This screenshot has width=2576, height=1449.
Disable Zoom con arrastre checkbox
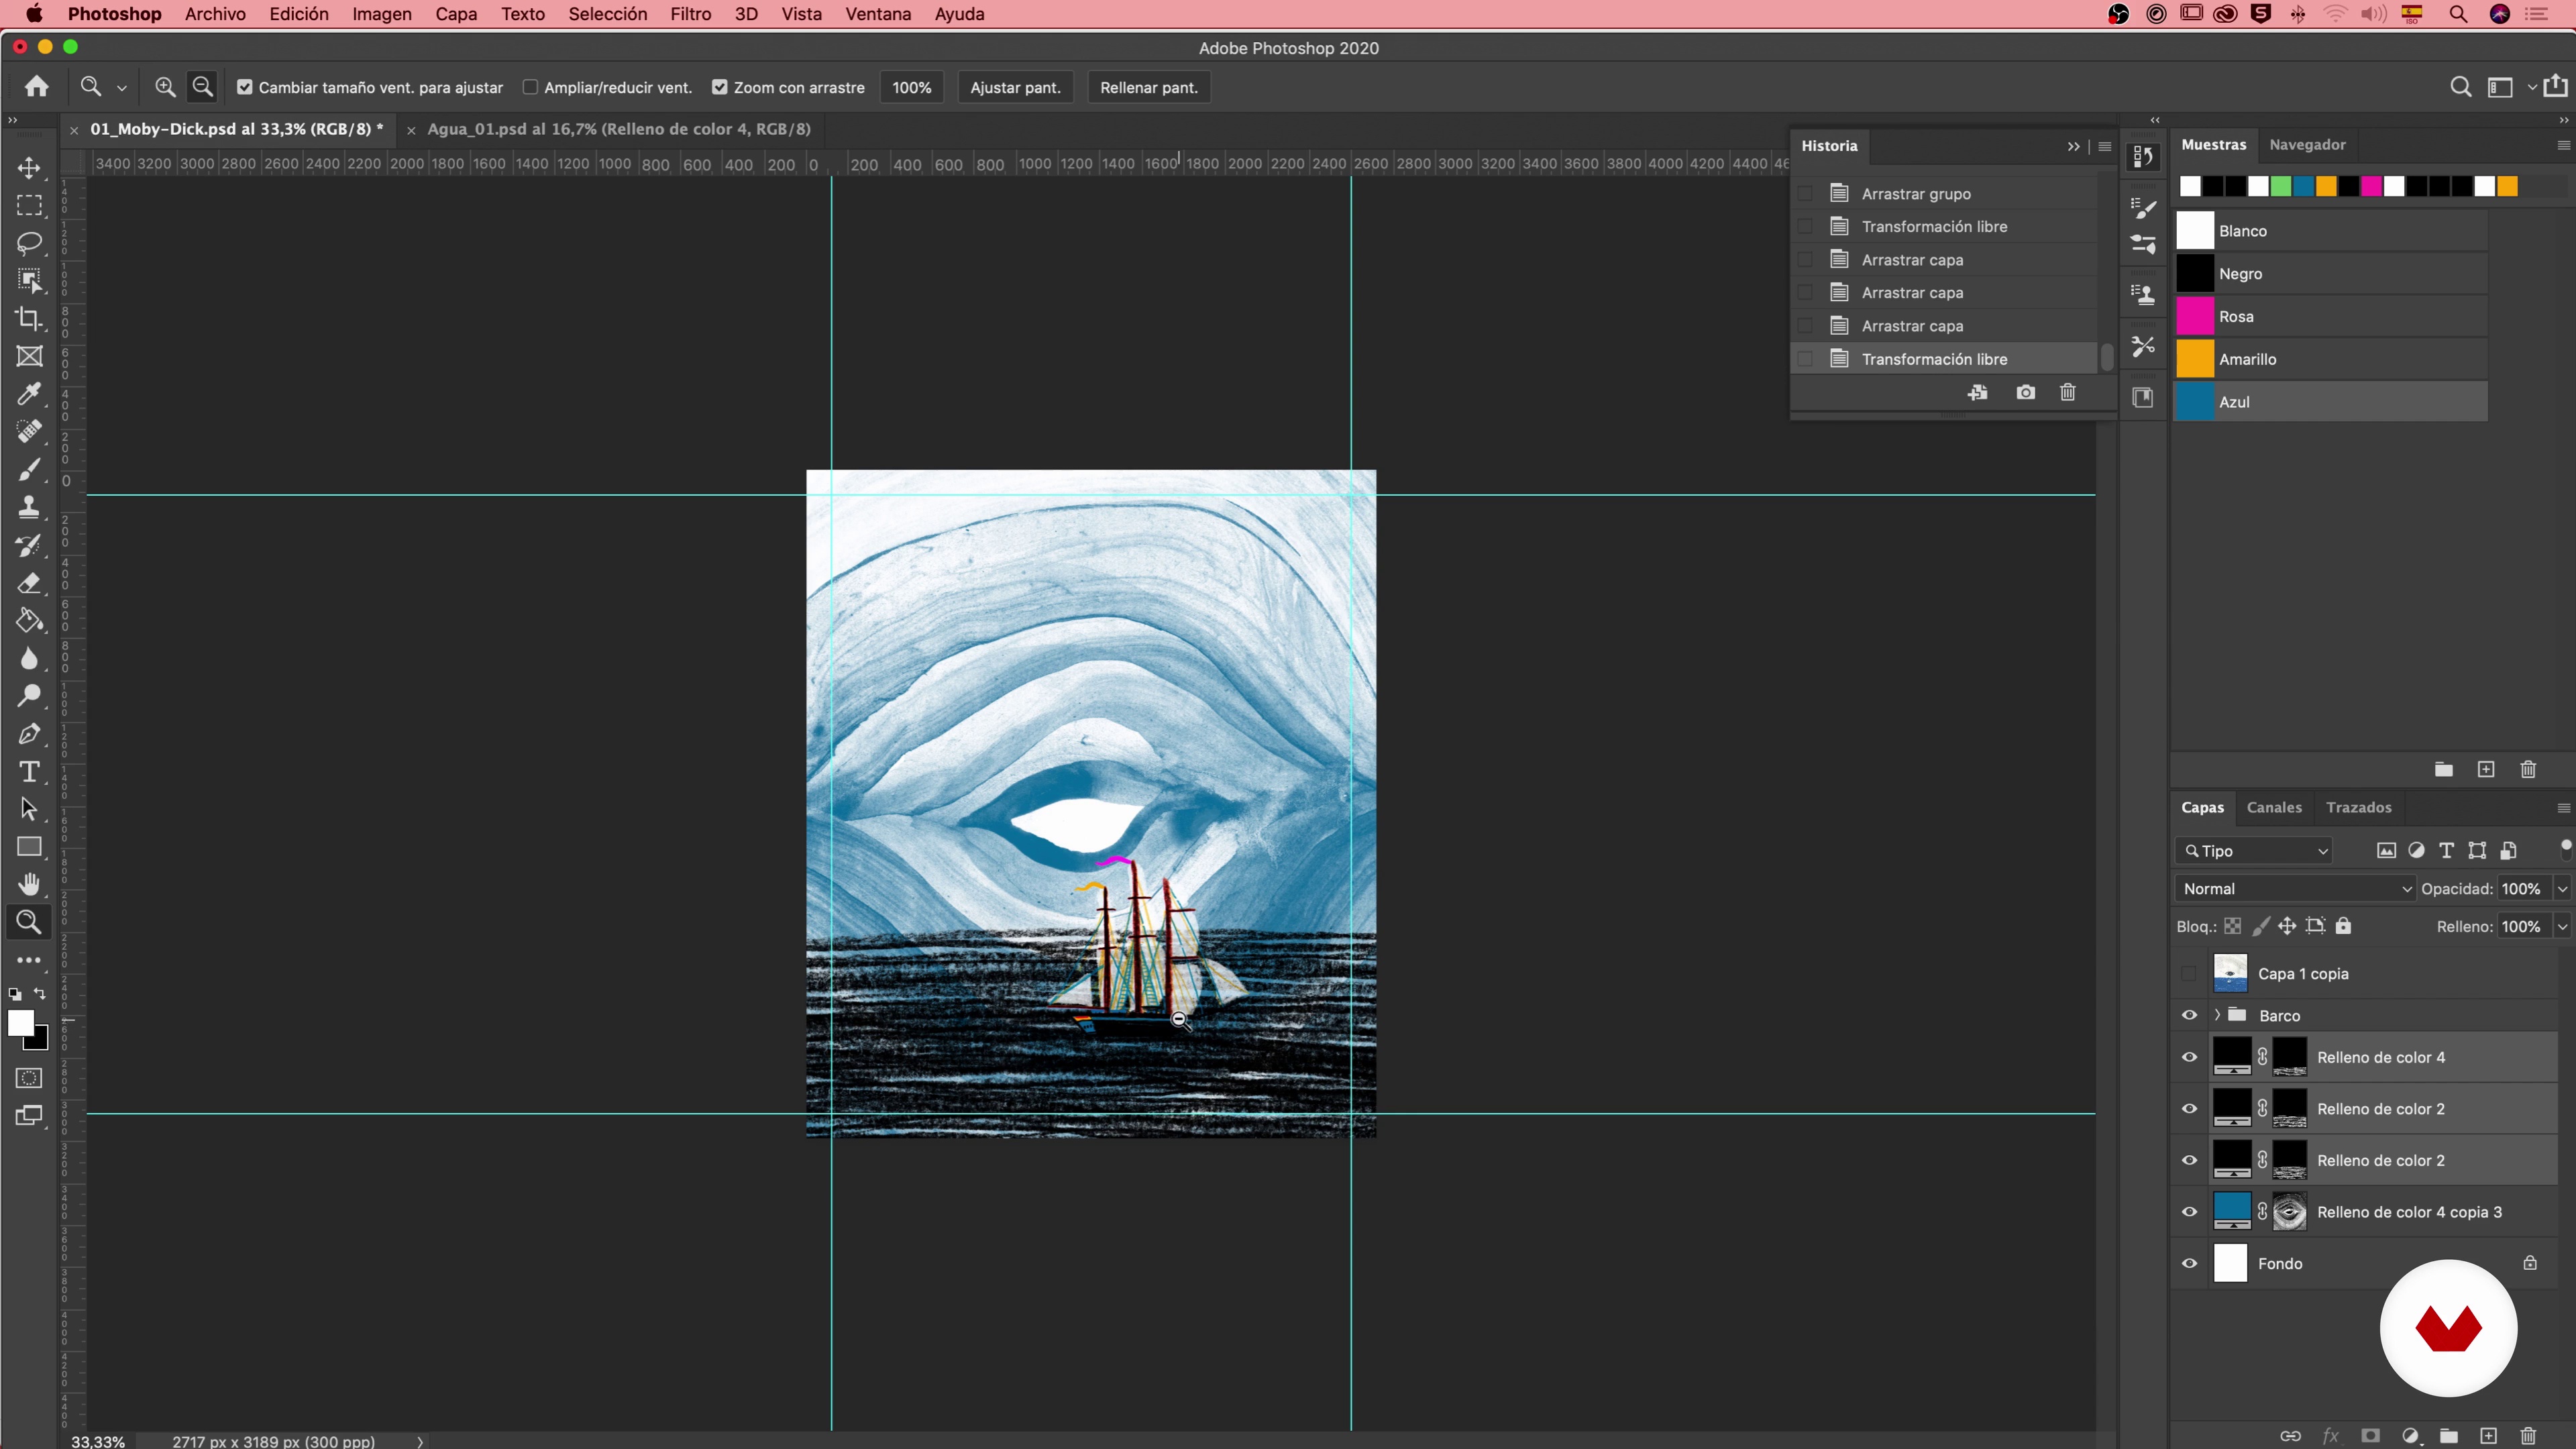pyautogui.click(x=719, y=87)
